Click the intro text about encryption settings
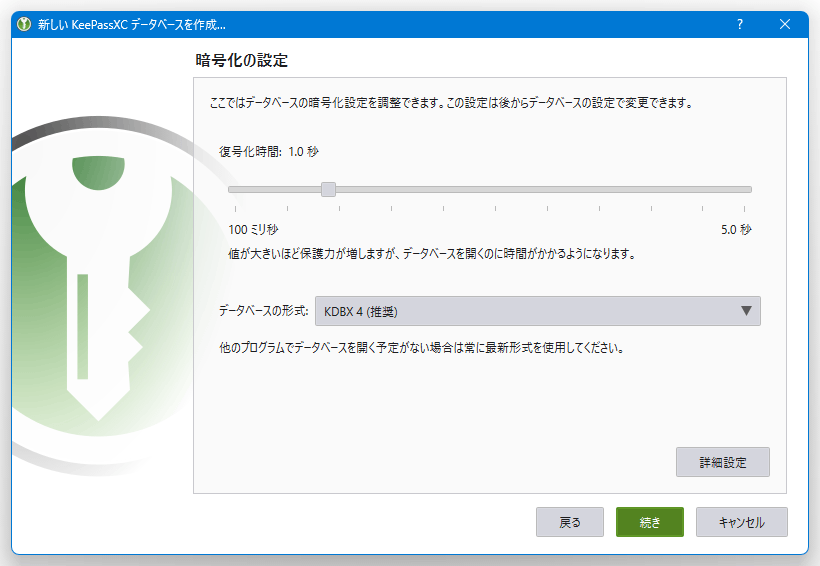 pos(451,103)
